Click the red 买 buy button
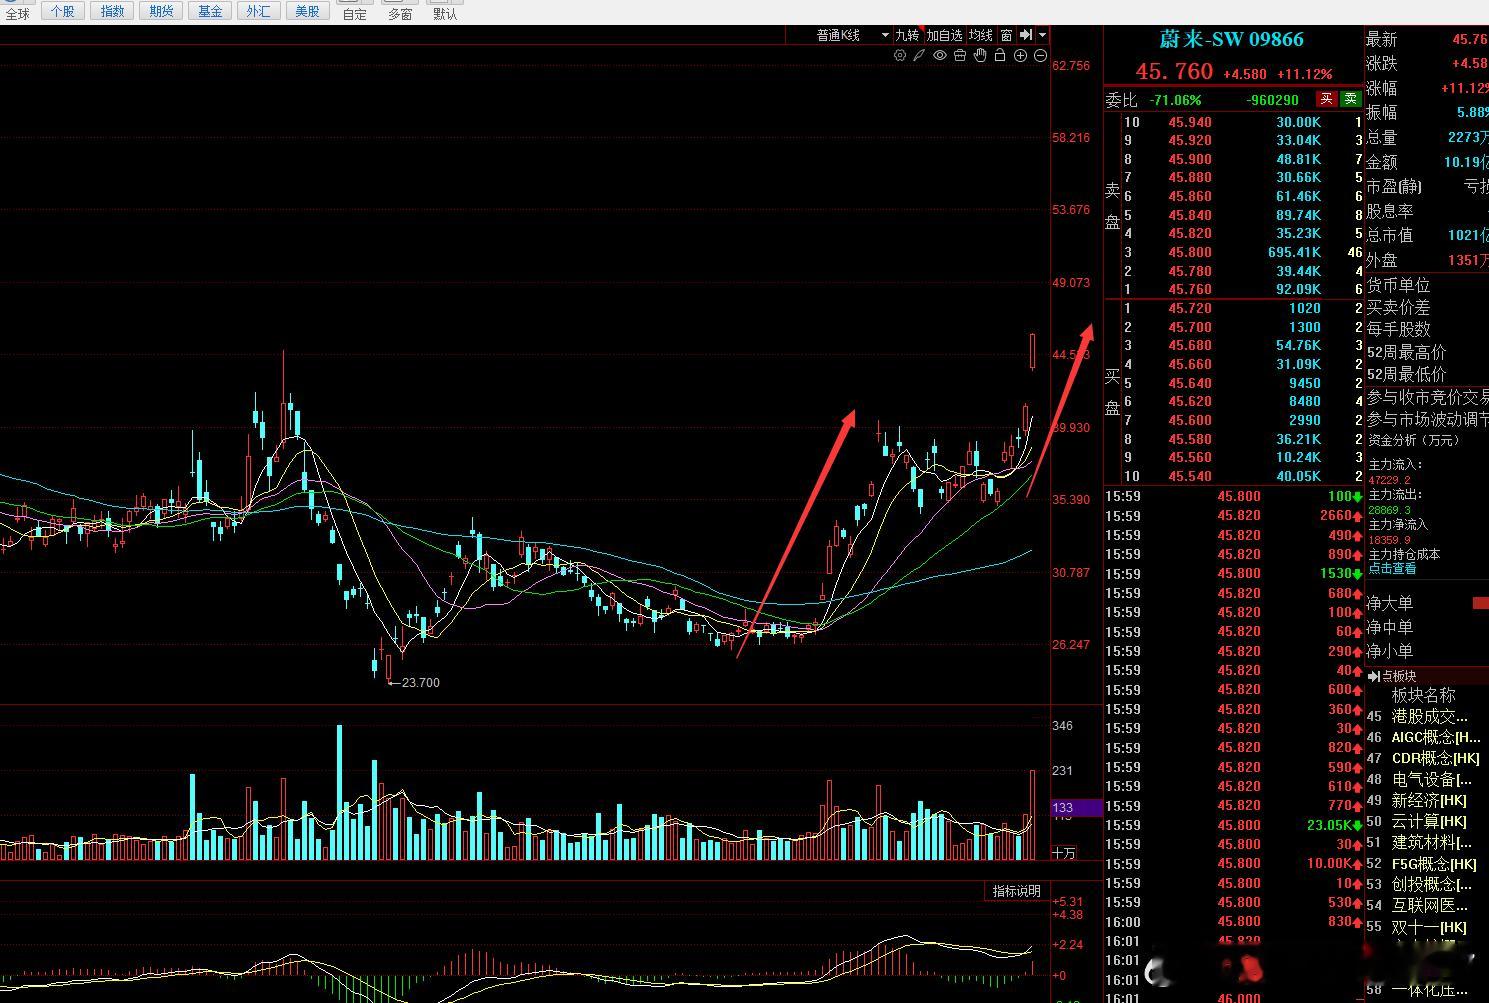The image size is (1489, 1003). [x=1326, y=99]
